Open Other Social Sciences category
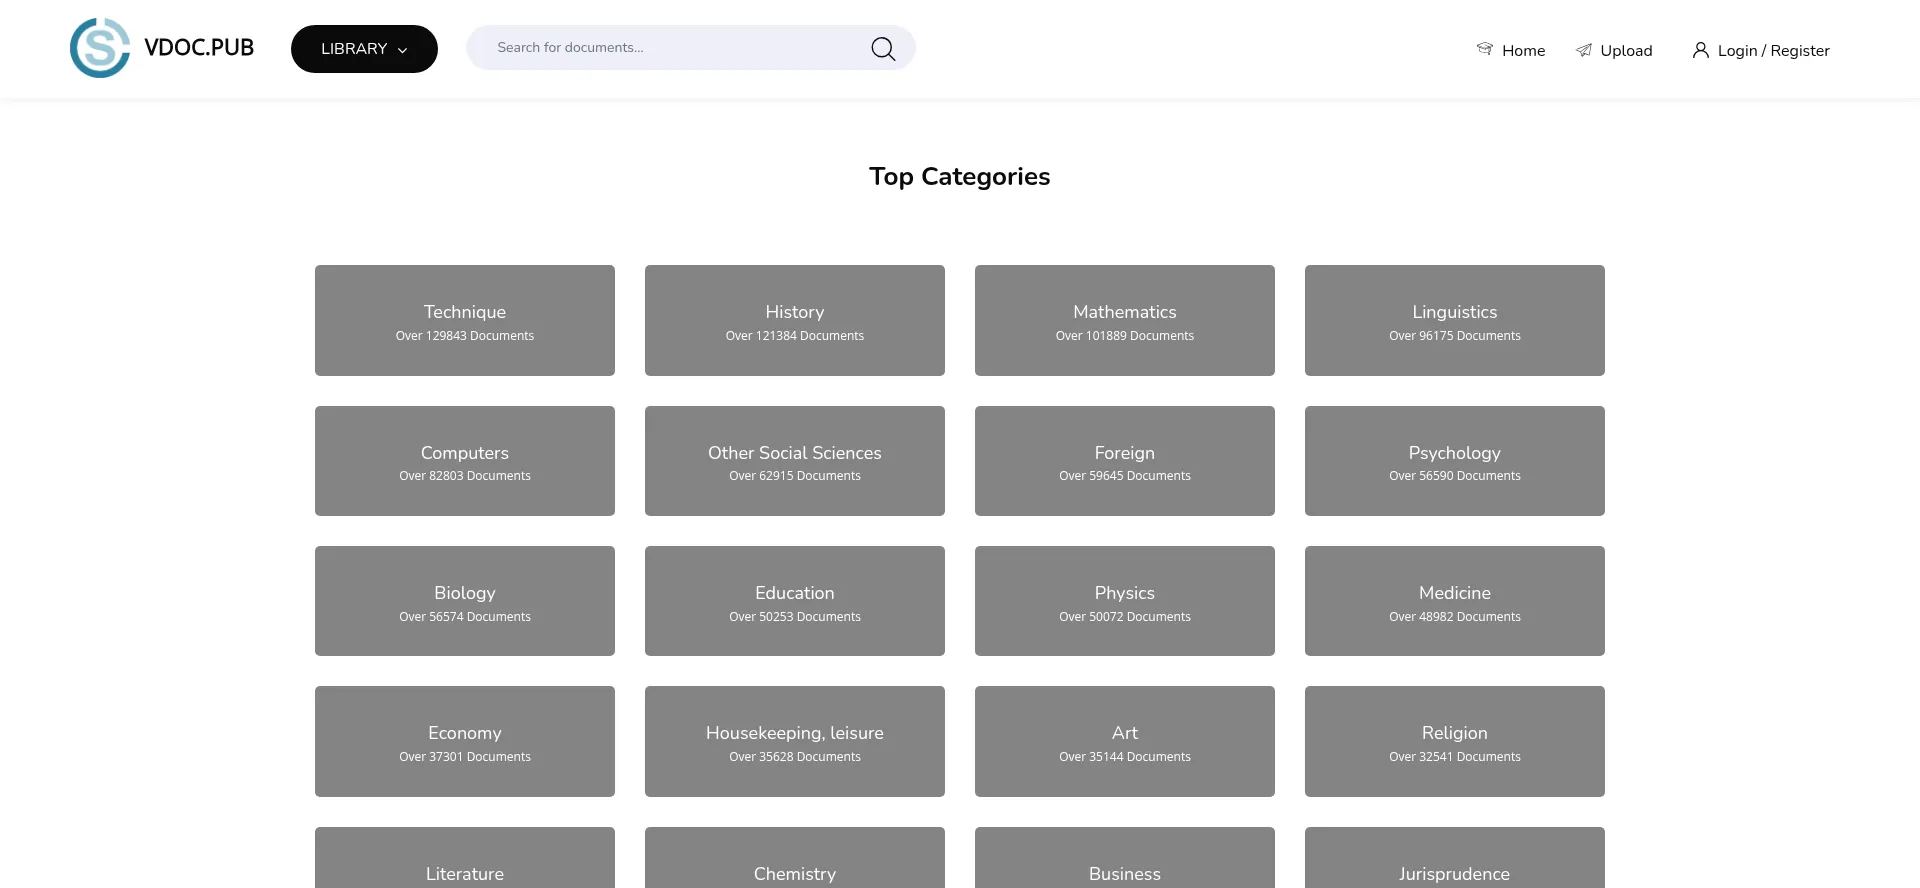Image resolution: width=1920 pixels, height=888 pixels. tap(795, 461)
